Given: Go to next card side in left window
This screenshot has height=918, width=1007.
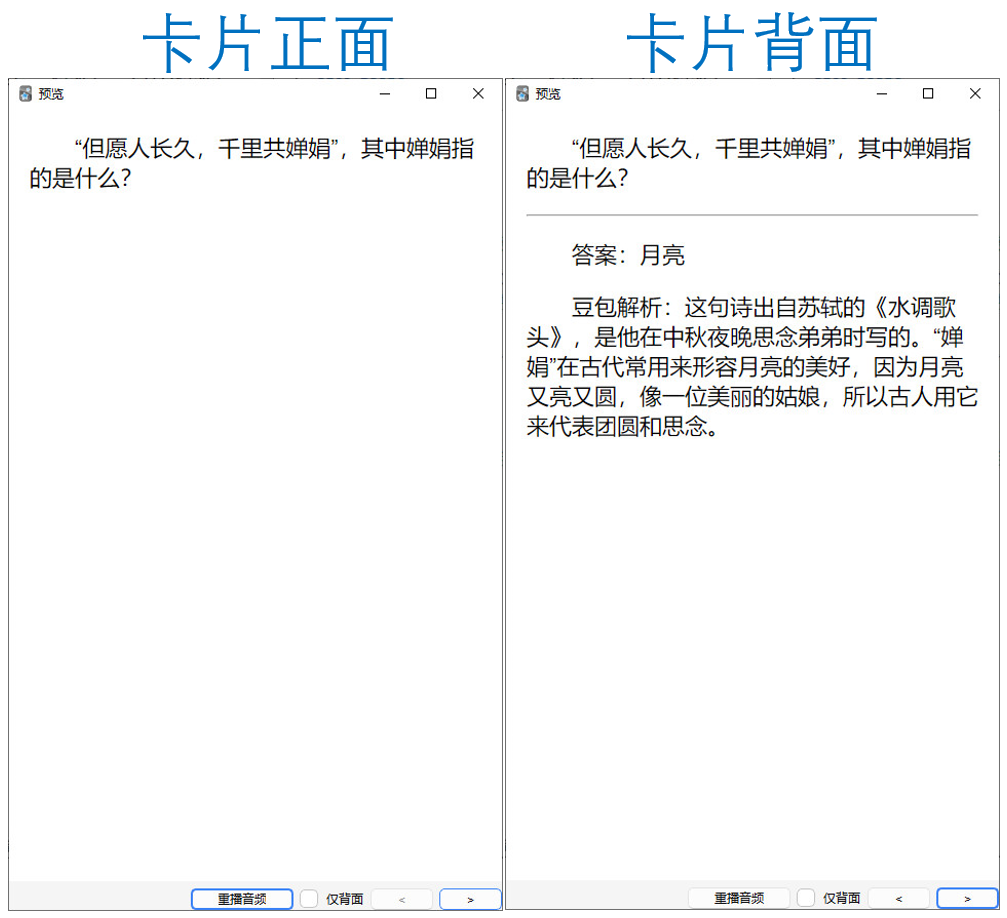Looking at the screenshot, I should (x=470, y=899).
